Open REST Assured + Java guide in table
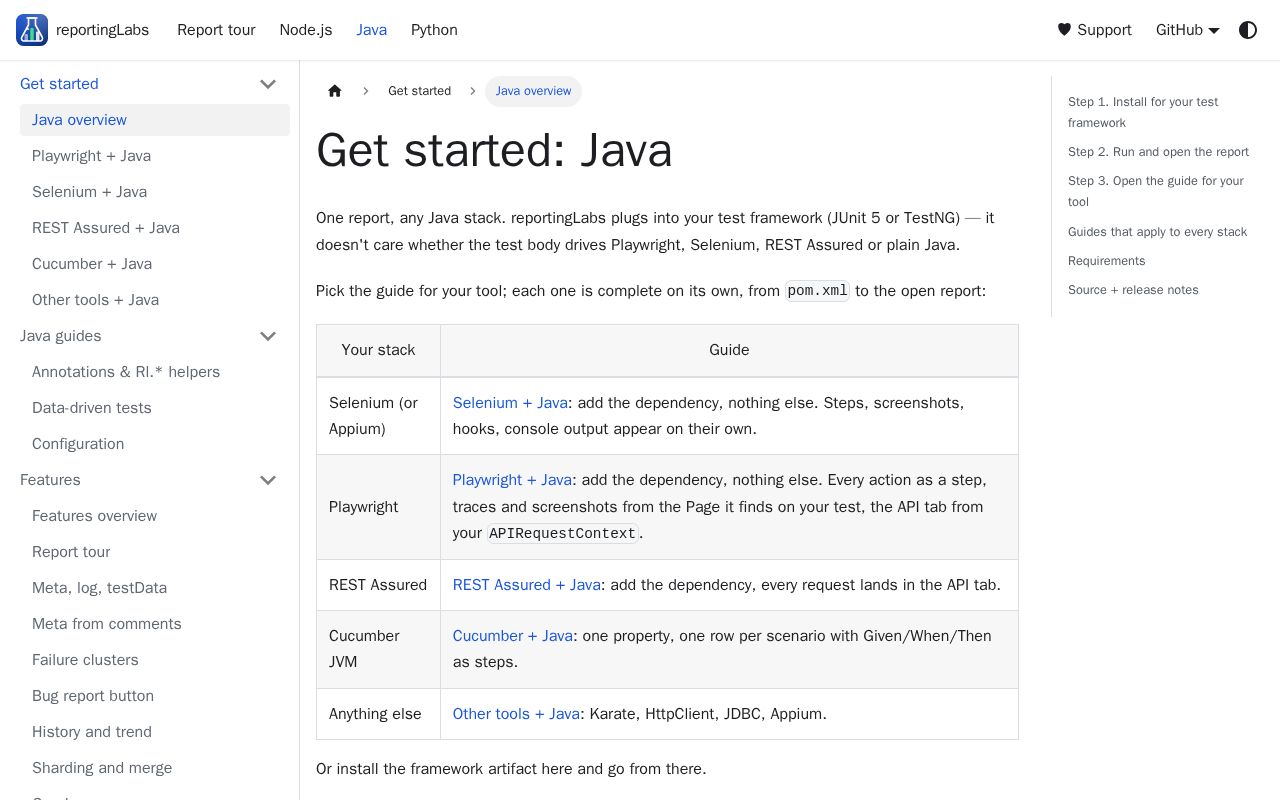The height and width of the screenshot is (800, 1280). (527, 585)
